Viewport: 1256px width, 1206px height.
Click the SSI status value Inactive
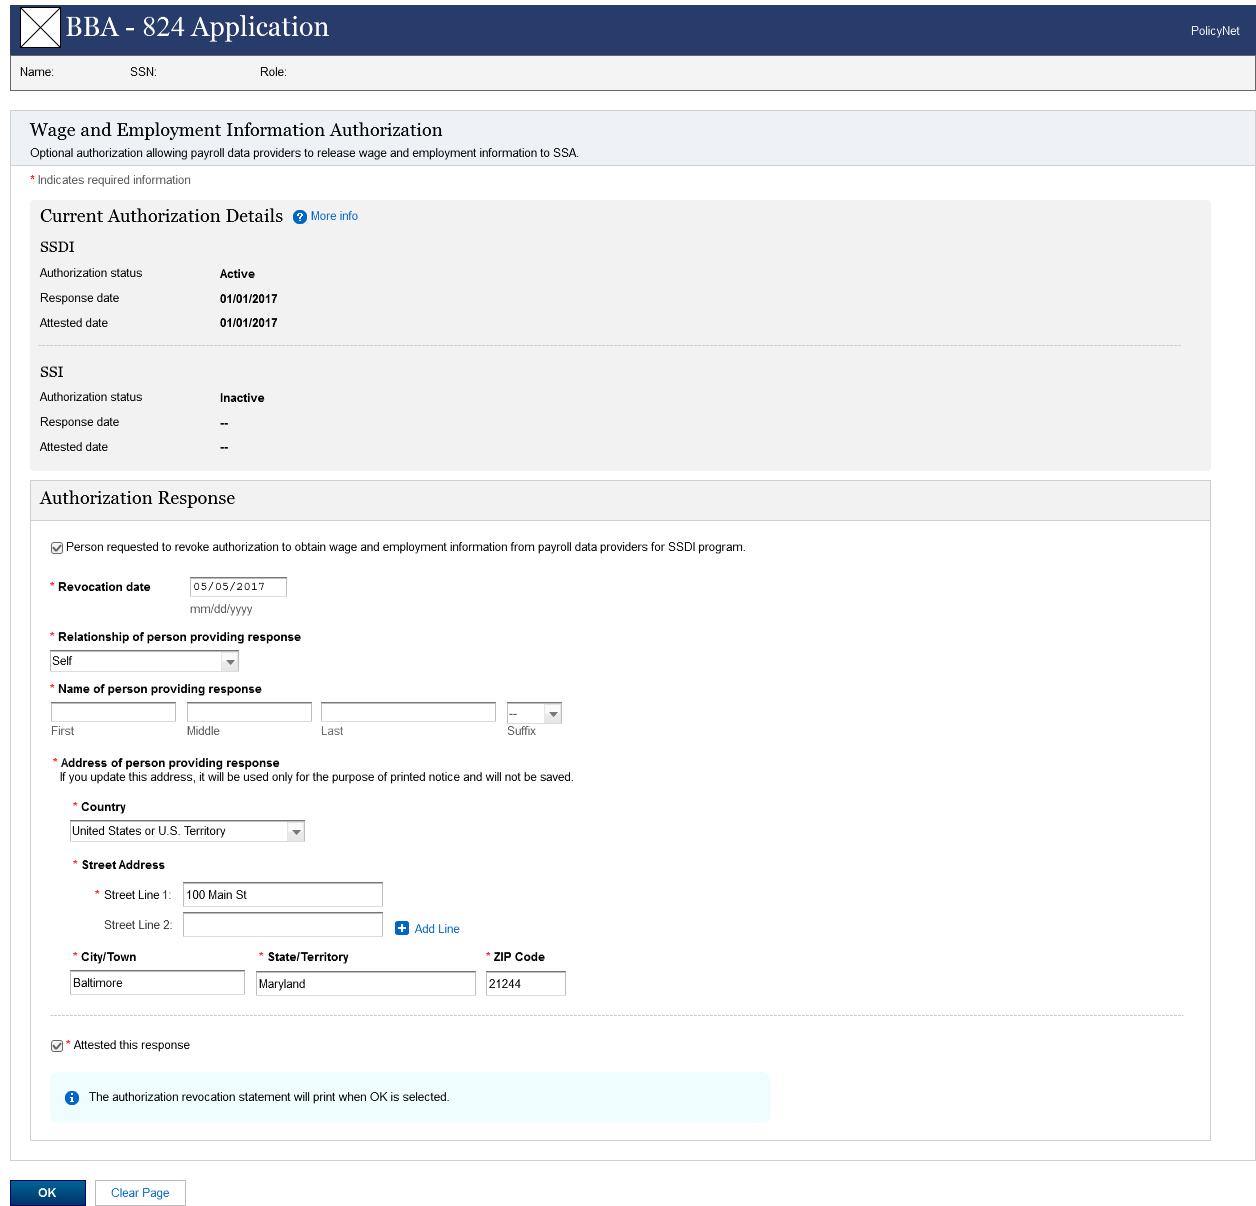pyautogui.click(x=242, y=398)
